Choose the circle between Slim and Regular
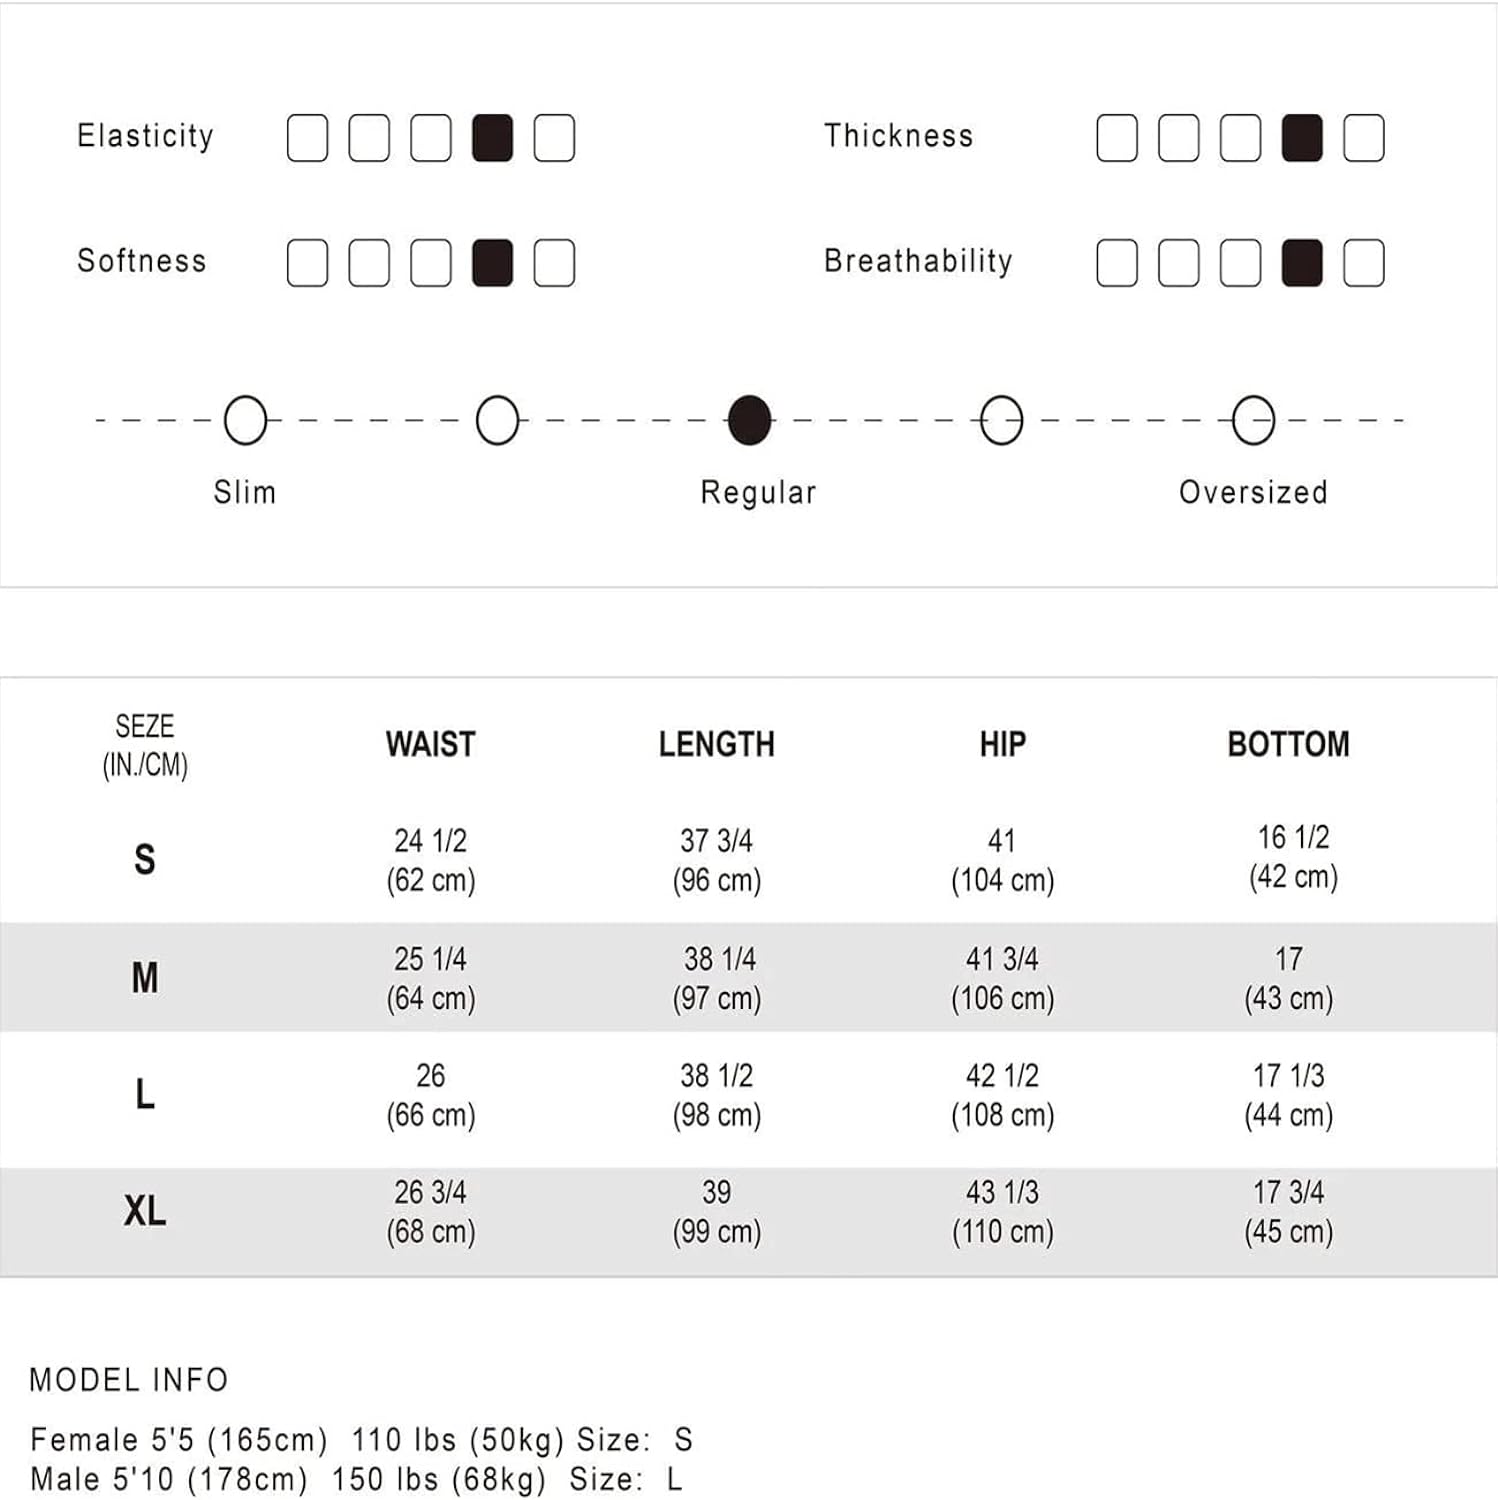The height and width of the screenshot is (1500, 1498). 498,420
